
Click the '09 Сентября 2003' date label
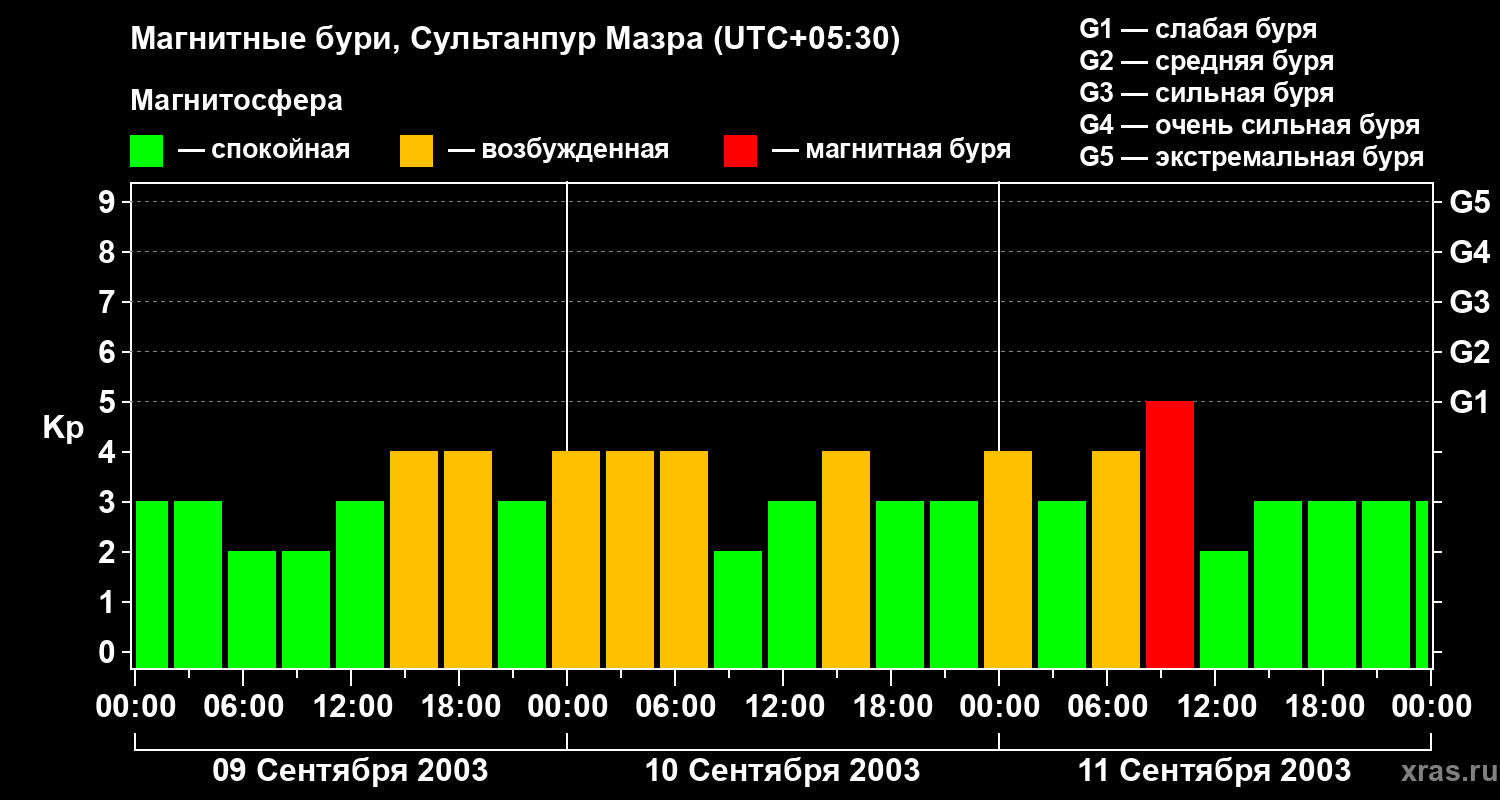point(350,770)
